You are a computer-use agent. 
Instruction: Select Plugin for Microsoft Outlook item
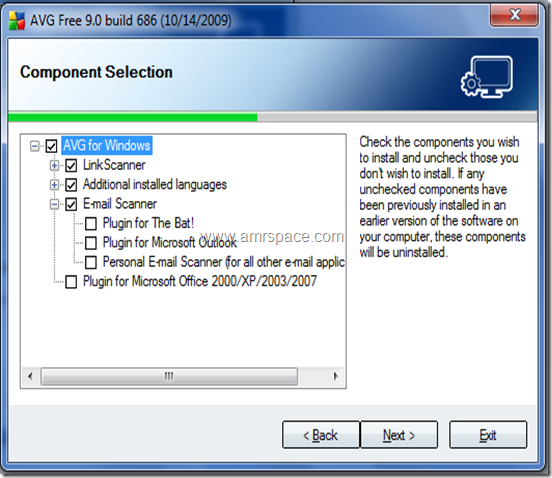pos(170,243)
